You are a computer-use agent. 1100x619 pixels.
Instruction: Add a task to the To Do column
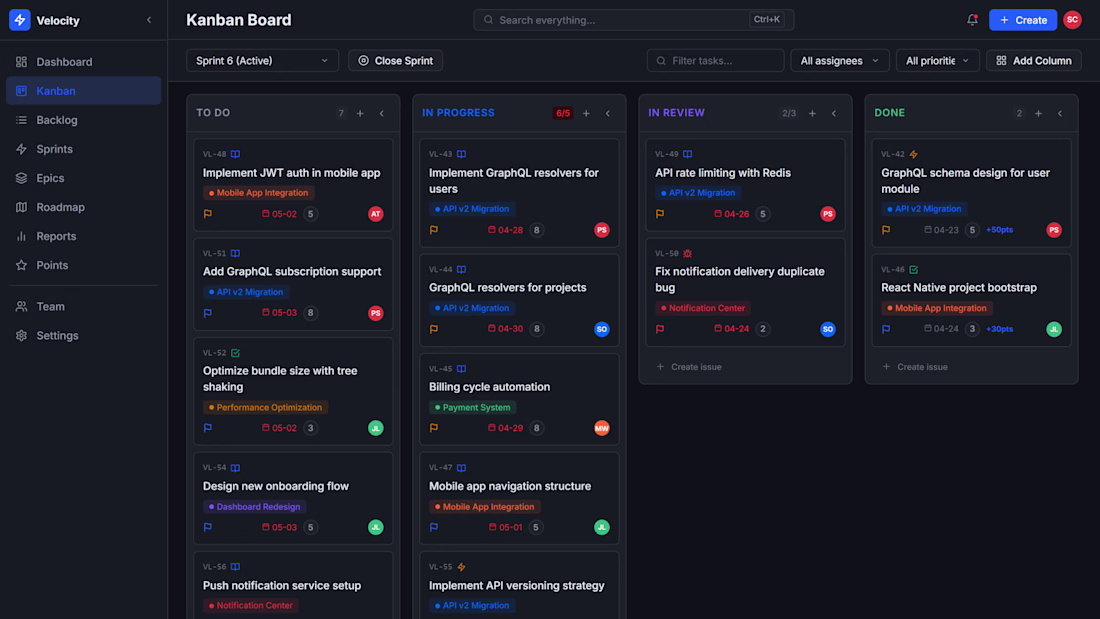pyautogui.click(x=360, y=113)
